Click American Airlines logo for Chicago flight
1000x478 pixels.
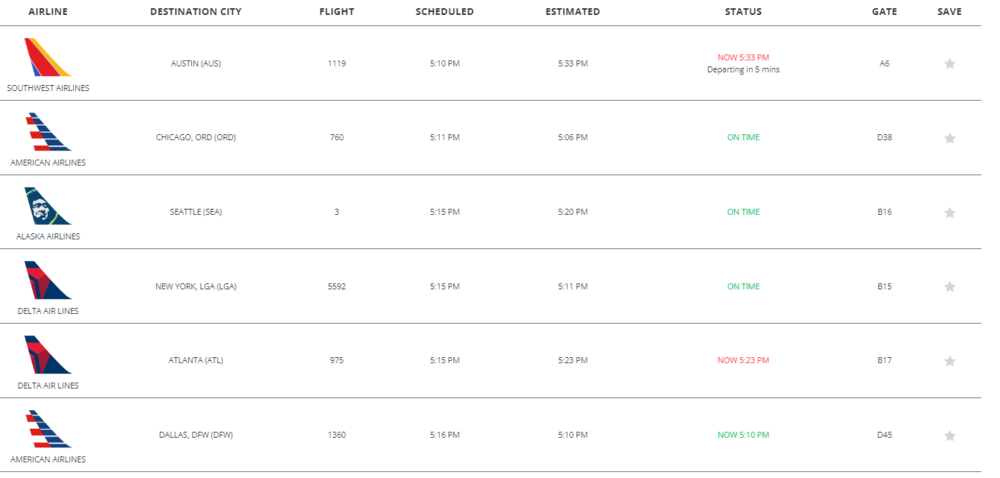pos(48,132)
